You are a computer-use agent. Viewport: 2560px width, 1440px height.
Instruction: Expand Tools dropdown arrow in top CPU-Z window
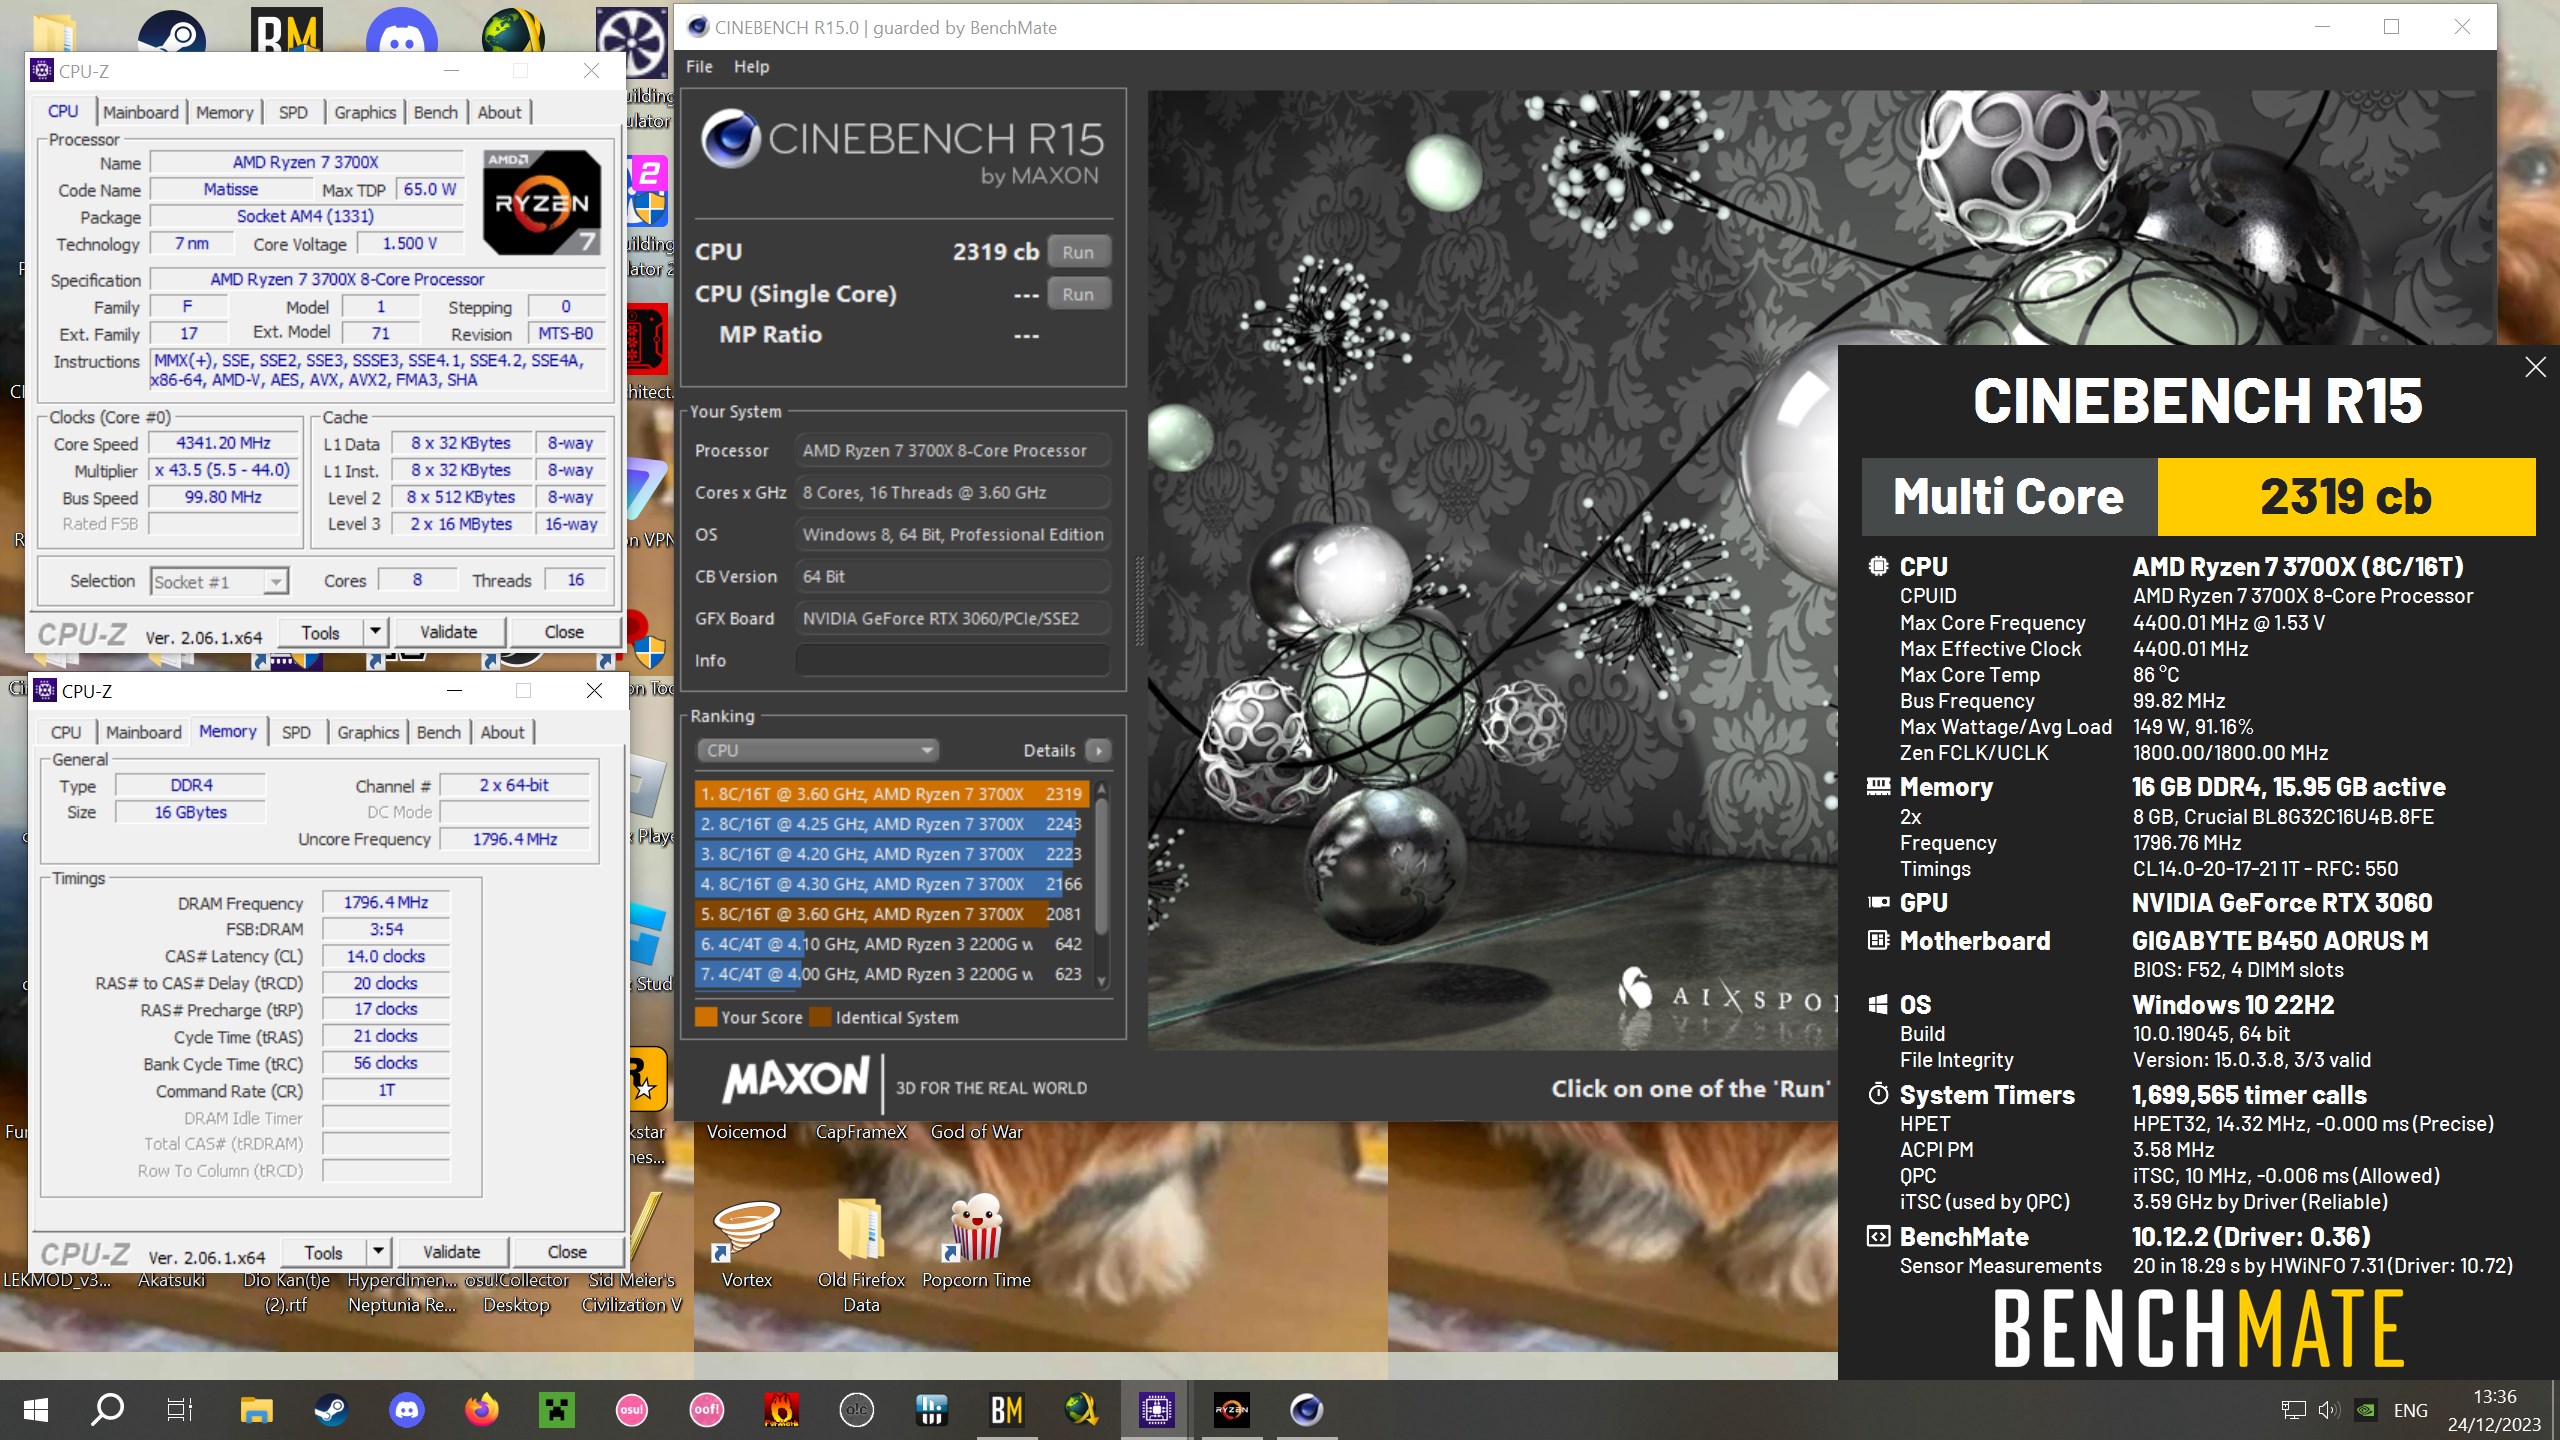pyautogui.click(x=375, y=632)
